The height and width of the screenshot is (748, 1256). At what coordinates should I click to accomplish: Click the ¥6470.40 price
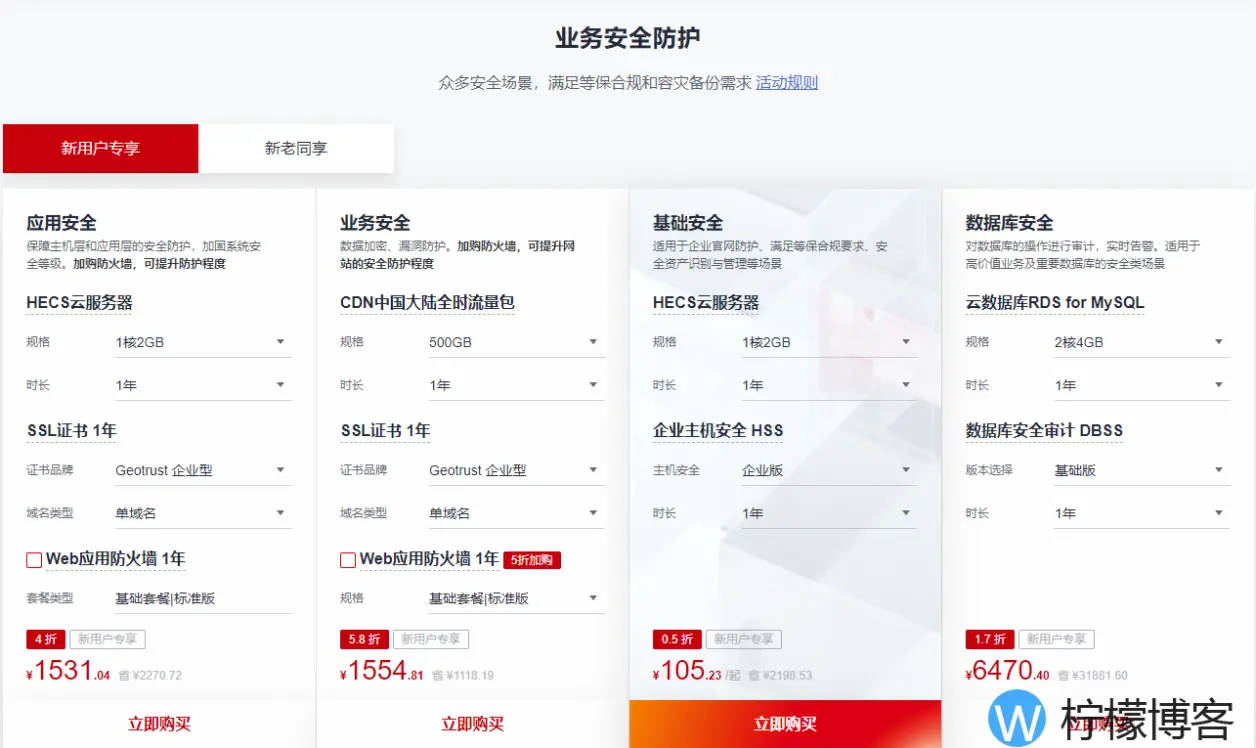point(1008,671)
